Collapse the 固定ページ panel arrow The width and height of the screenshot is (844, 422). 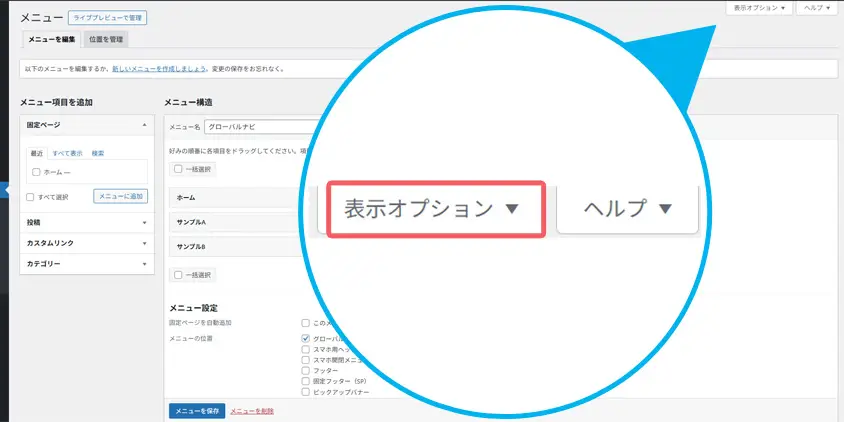[144, 125]
